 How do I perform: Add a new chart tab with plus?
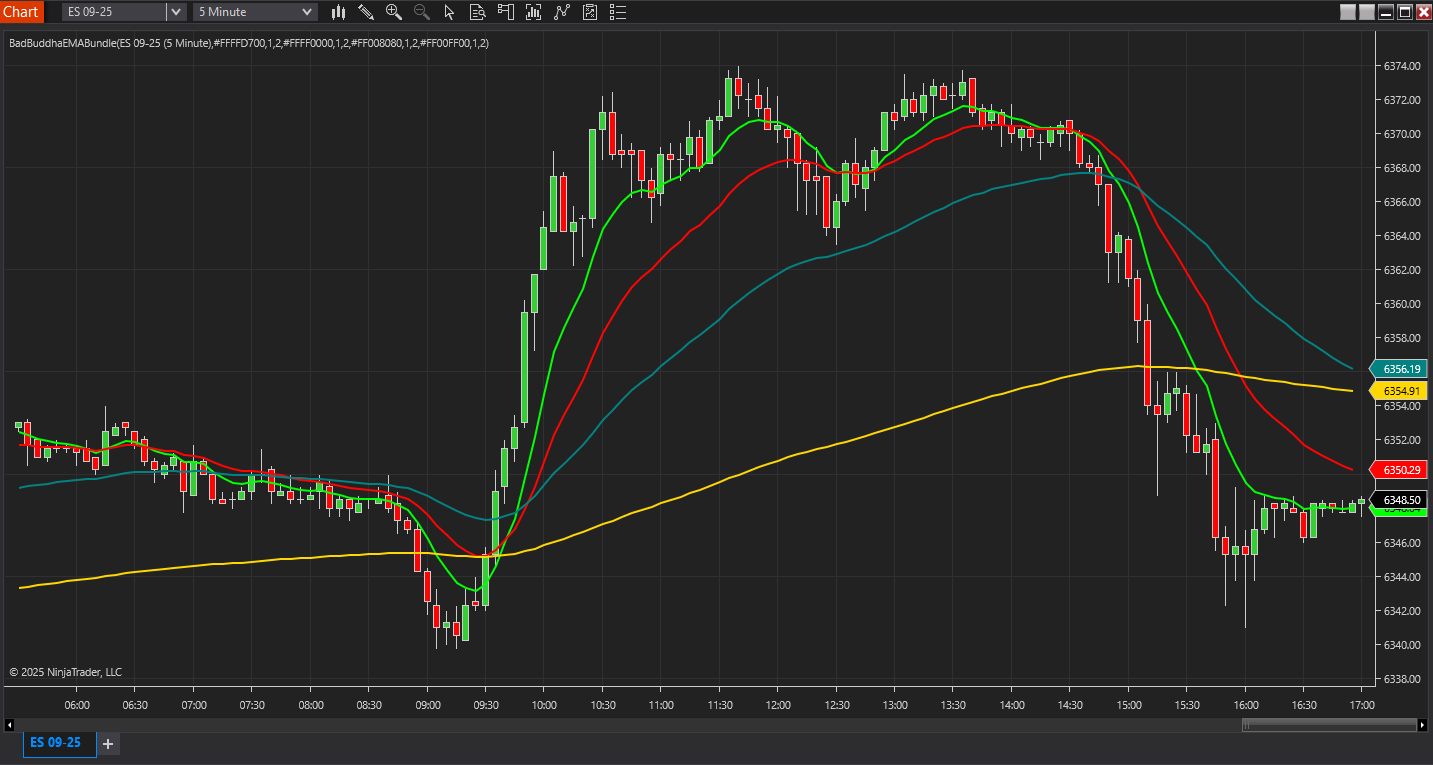pos(108,744)
